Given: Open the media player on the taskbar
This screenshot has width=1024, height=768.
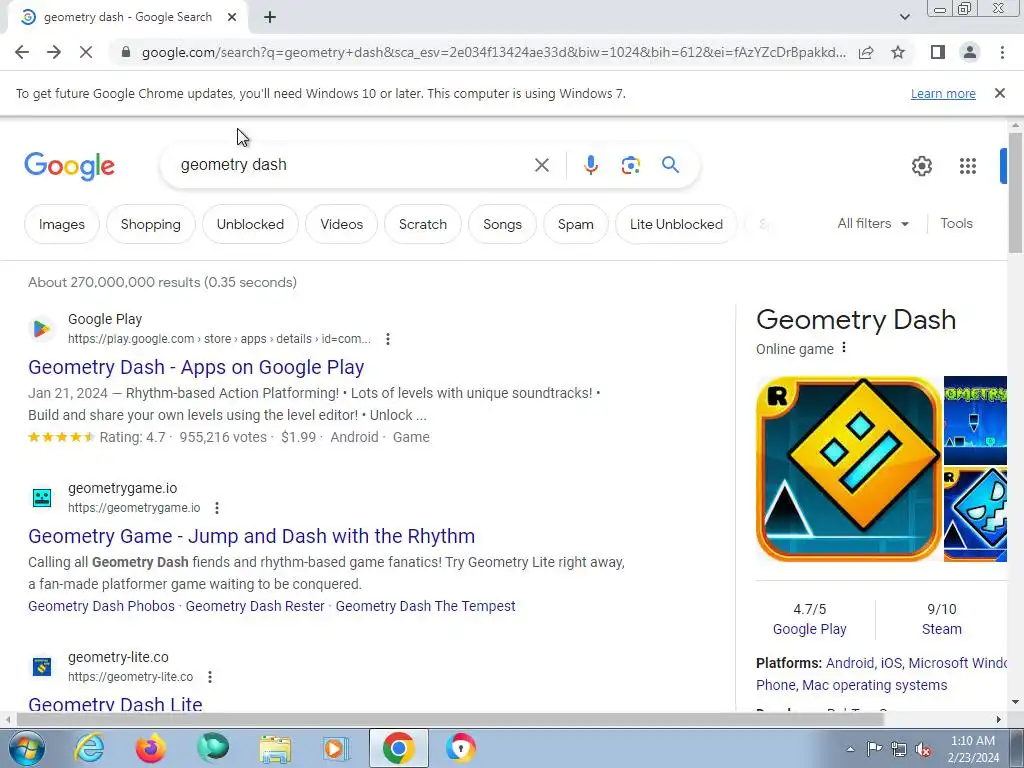Looking at the screenshot, I should click(x=336, y=748).
